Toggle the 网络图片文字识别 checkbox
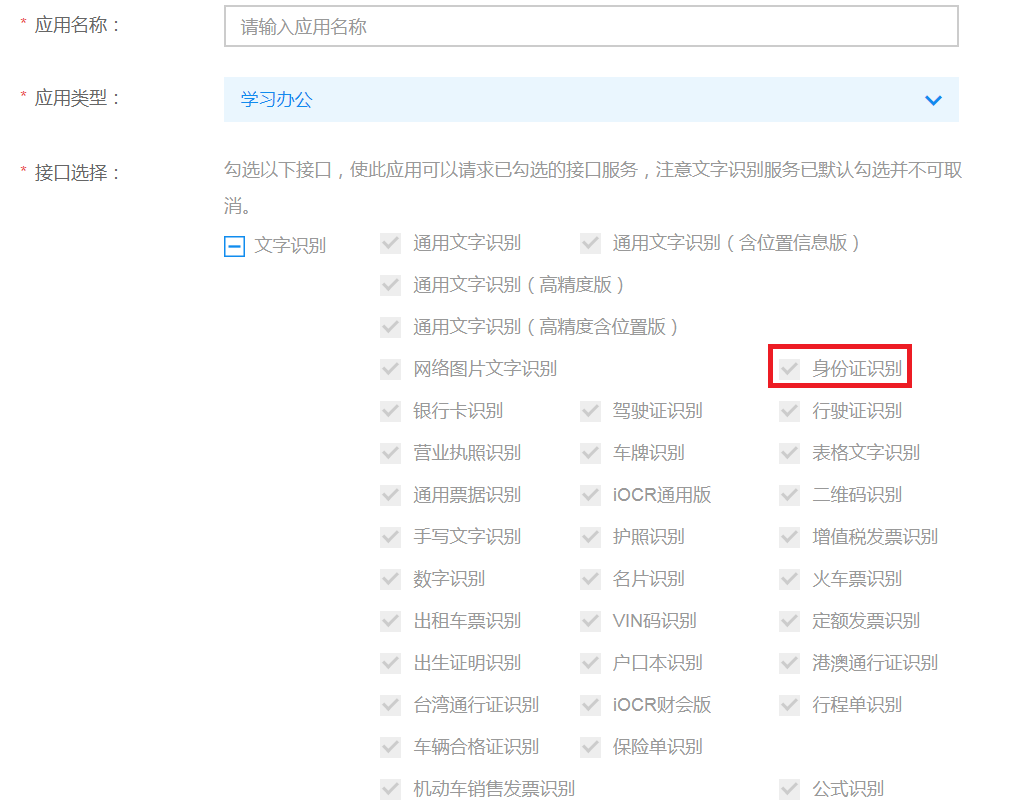The height and width of the screenshot is (810, 1036). tap(390, 369)
